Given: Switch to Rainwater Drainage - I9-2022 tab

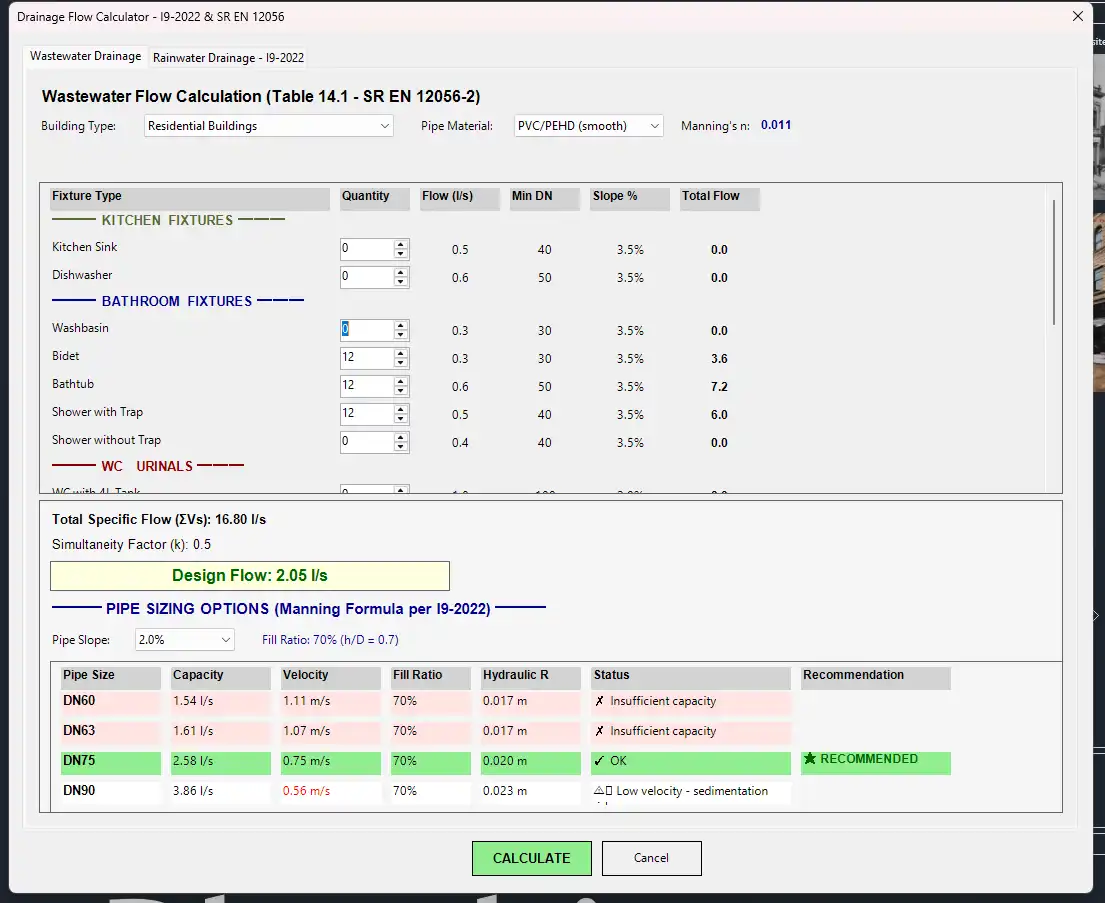Looking at the screenshot, I should tap(228, 58).
